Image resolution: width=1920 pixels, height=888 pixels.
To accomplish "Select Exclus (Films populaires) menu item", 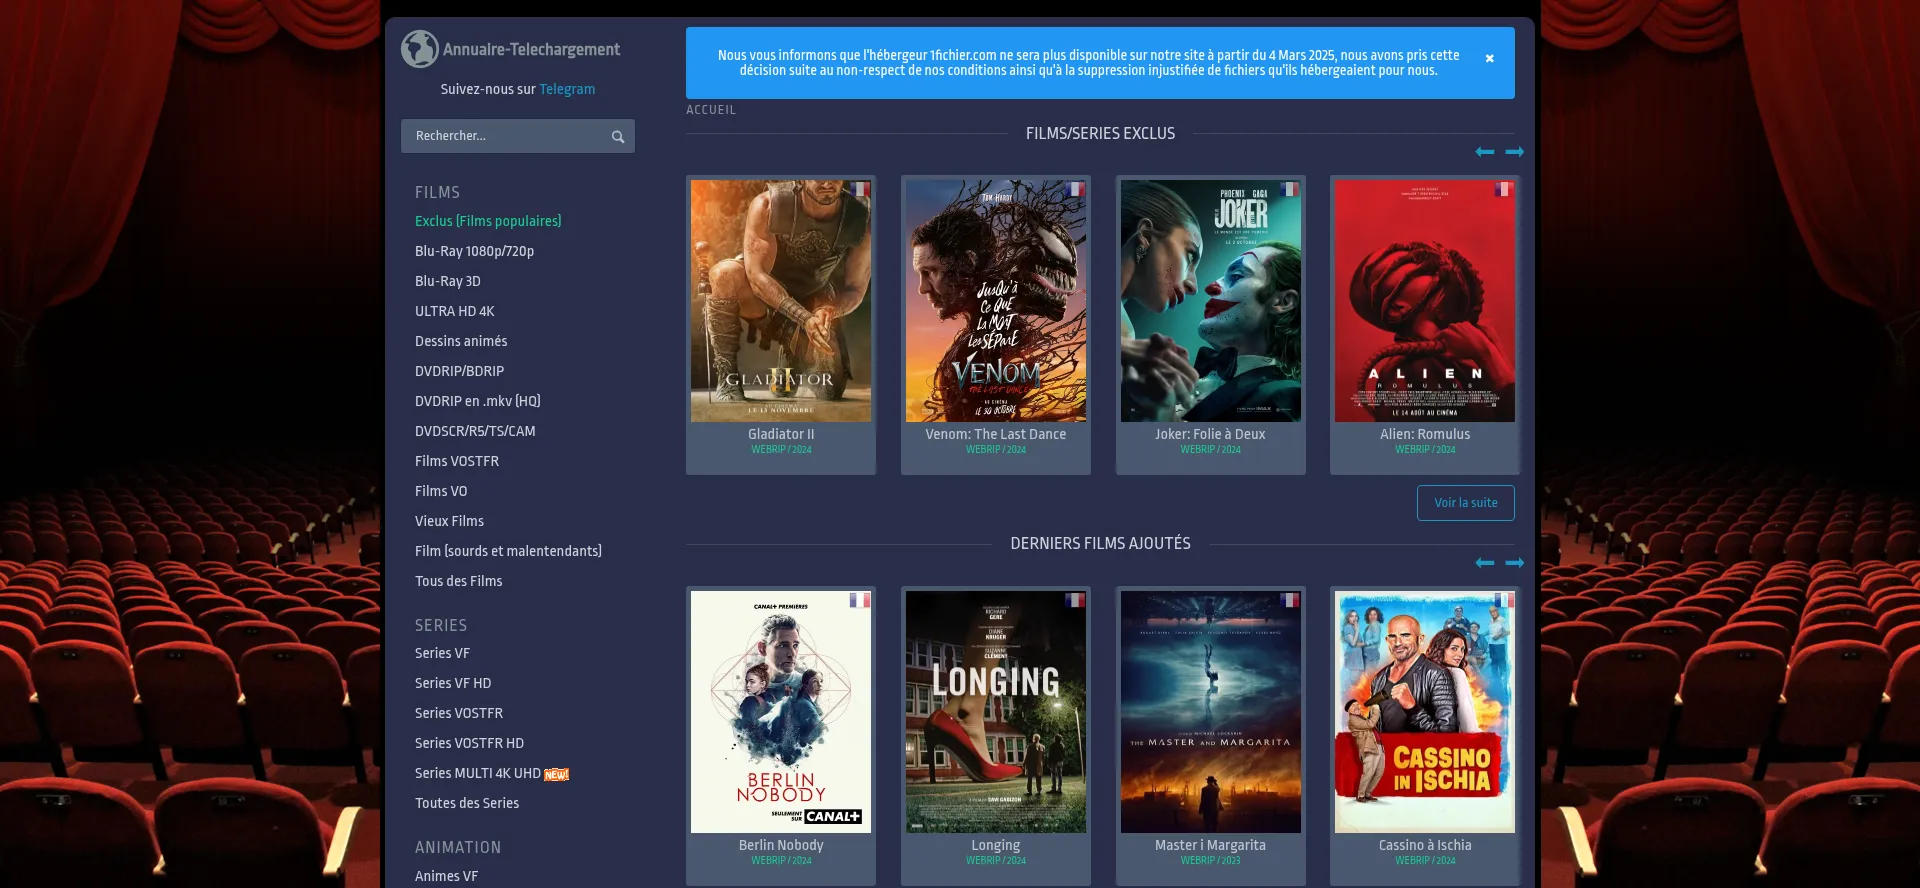I will click(x=488, y=221).
